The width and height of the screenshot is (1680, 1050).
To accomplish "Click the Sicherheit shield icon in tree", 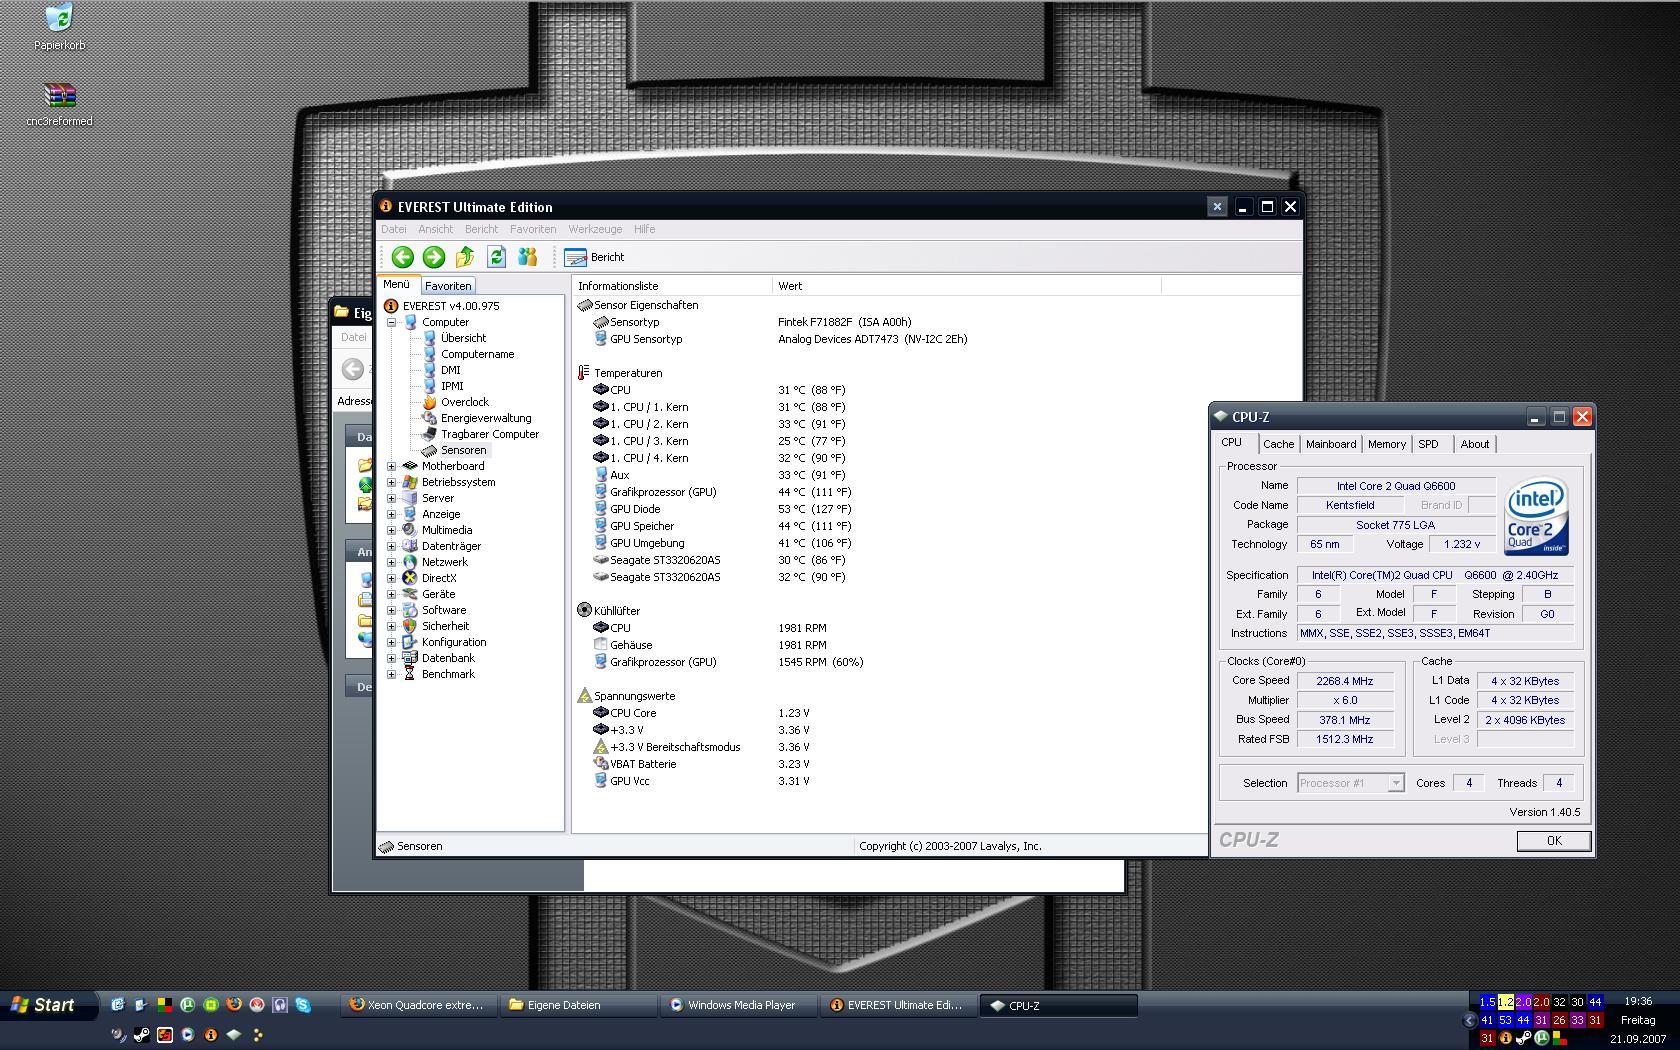I will click(409, 626).
